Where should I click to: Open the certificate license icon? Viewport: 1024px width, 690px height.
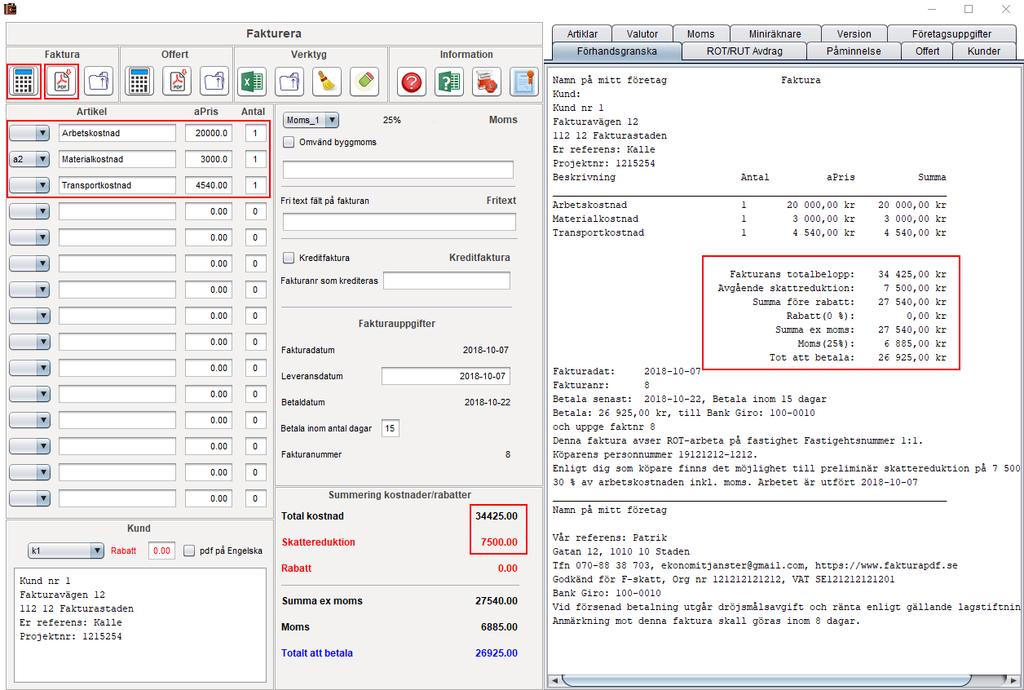(524, 82)
